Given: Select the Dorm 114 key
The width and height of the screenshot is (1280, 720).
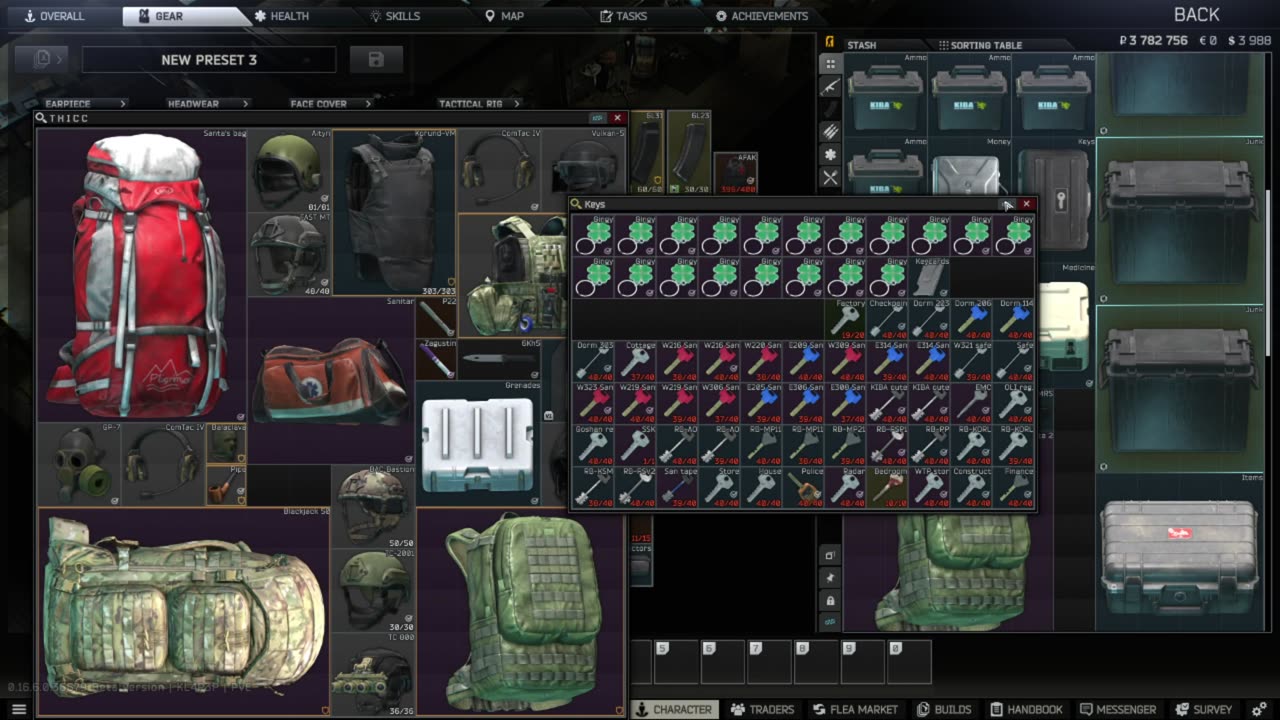Looking at the screenshot, I should [x=1013, y=319].
